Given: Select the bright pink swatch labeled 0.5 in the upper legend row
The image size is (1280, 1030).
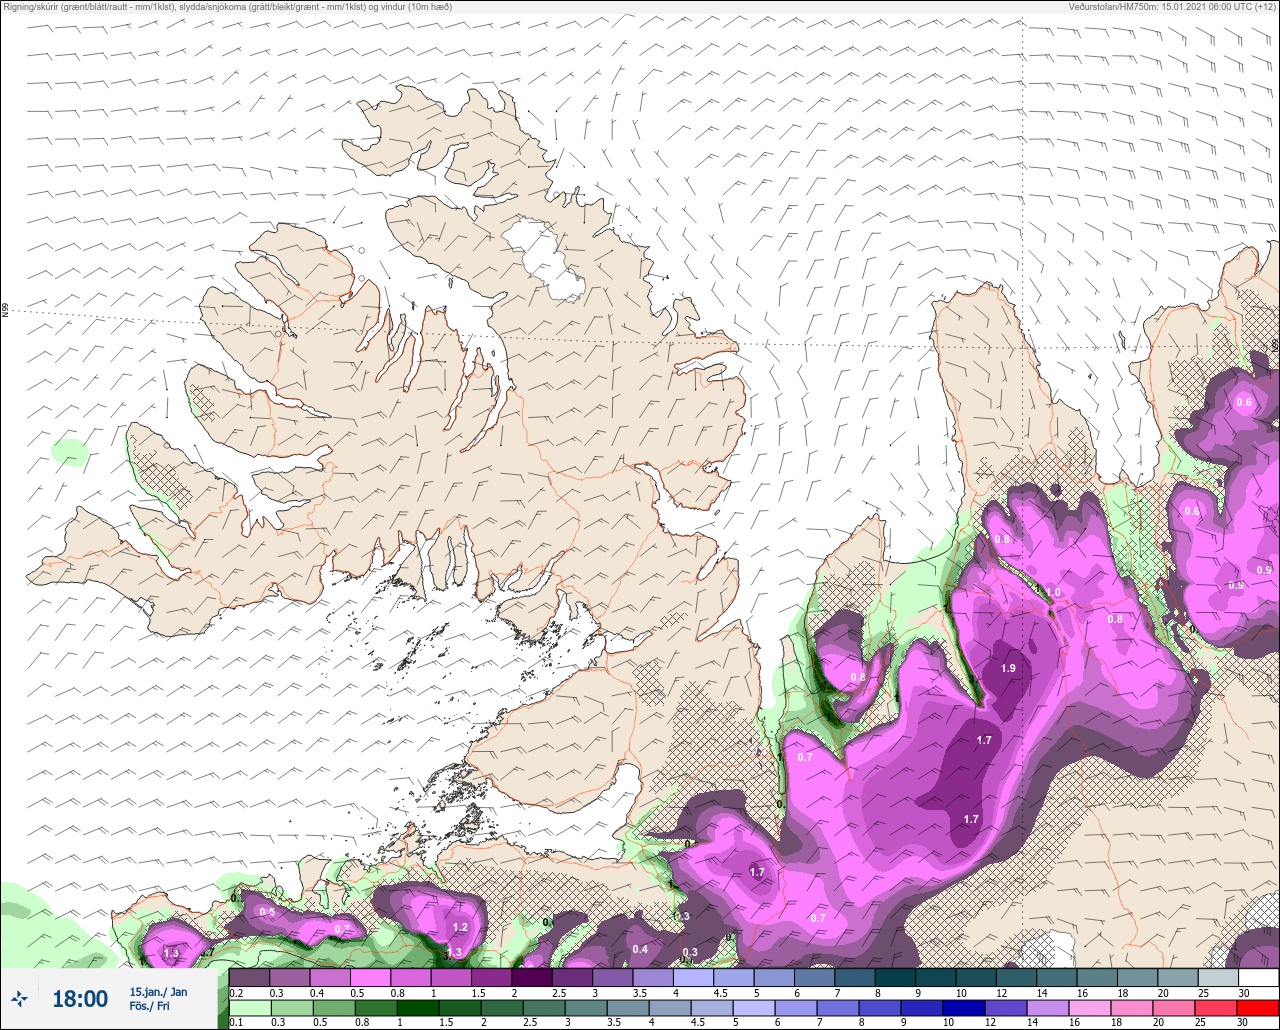Looking at the screenshot, I should (x=370, y=978).
